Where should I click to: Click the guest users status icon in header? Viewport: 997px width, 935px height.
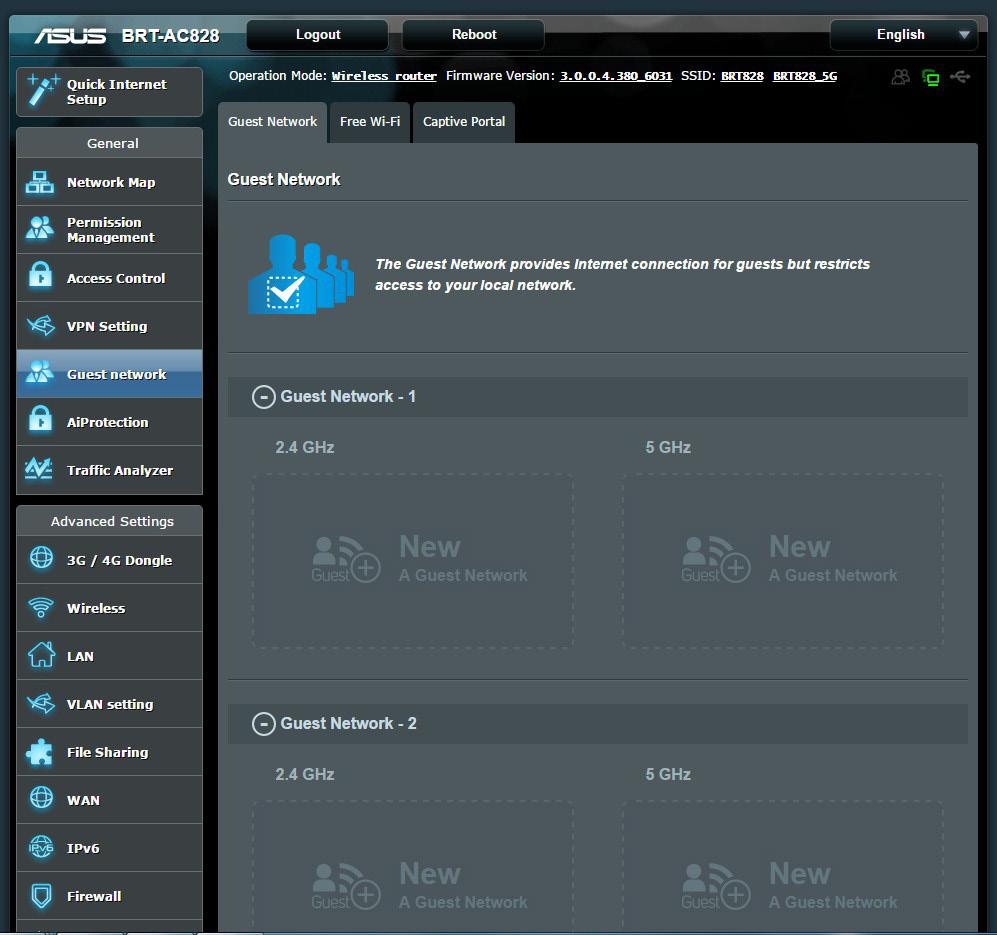[x=900, y=77]
